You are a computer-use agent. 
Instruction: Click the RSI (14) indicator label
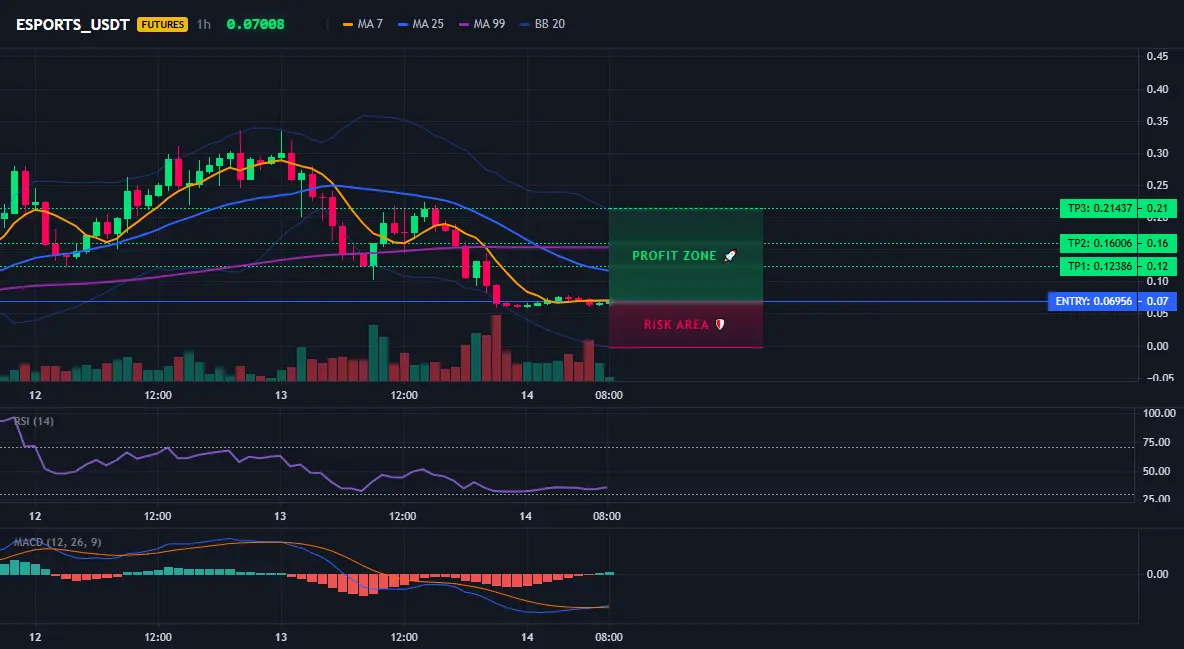point(34,421)
